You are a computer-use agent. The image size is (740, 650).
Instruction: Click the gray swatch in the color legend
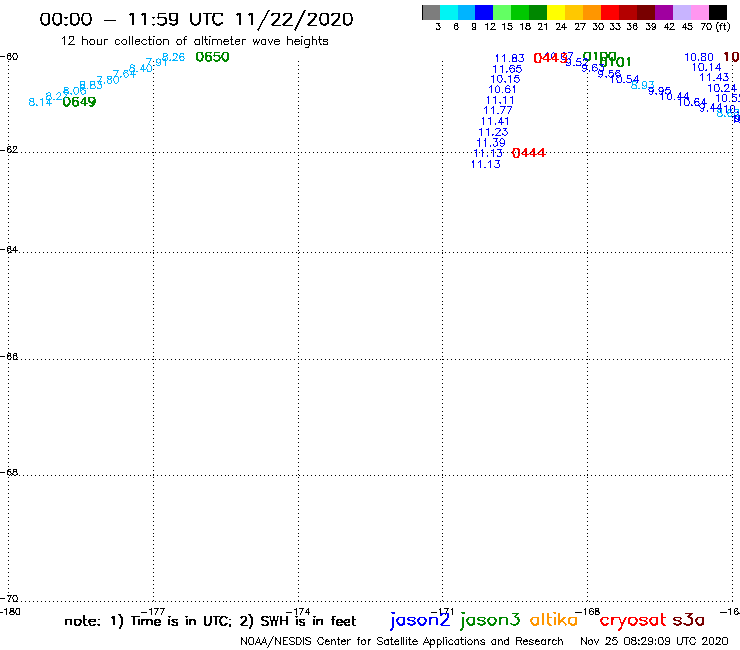point(431,12)
